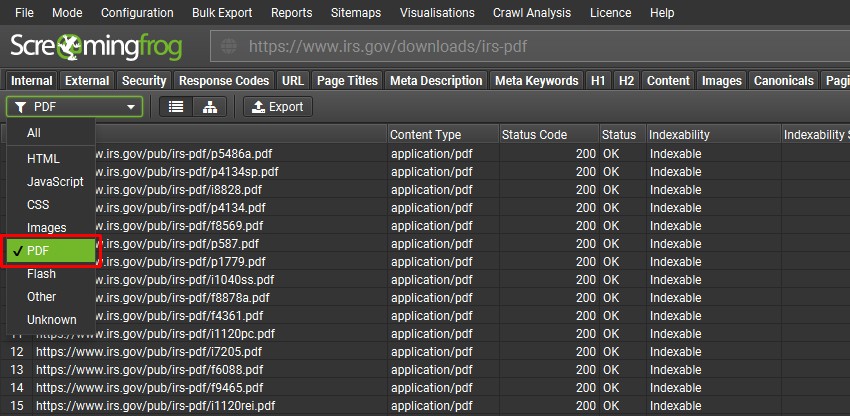
Task: Select row with f6088.pdf URL
Action: pos(425,370)
